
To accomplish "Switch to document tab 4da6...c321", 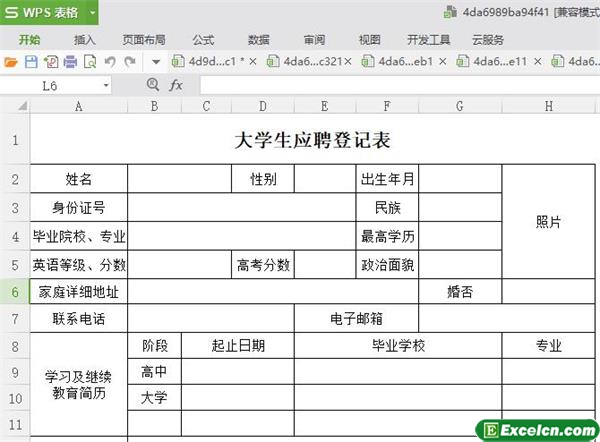I will pyautogui.click(x=305, y=62).
